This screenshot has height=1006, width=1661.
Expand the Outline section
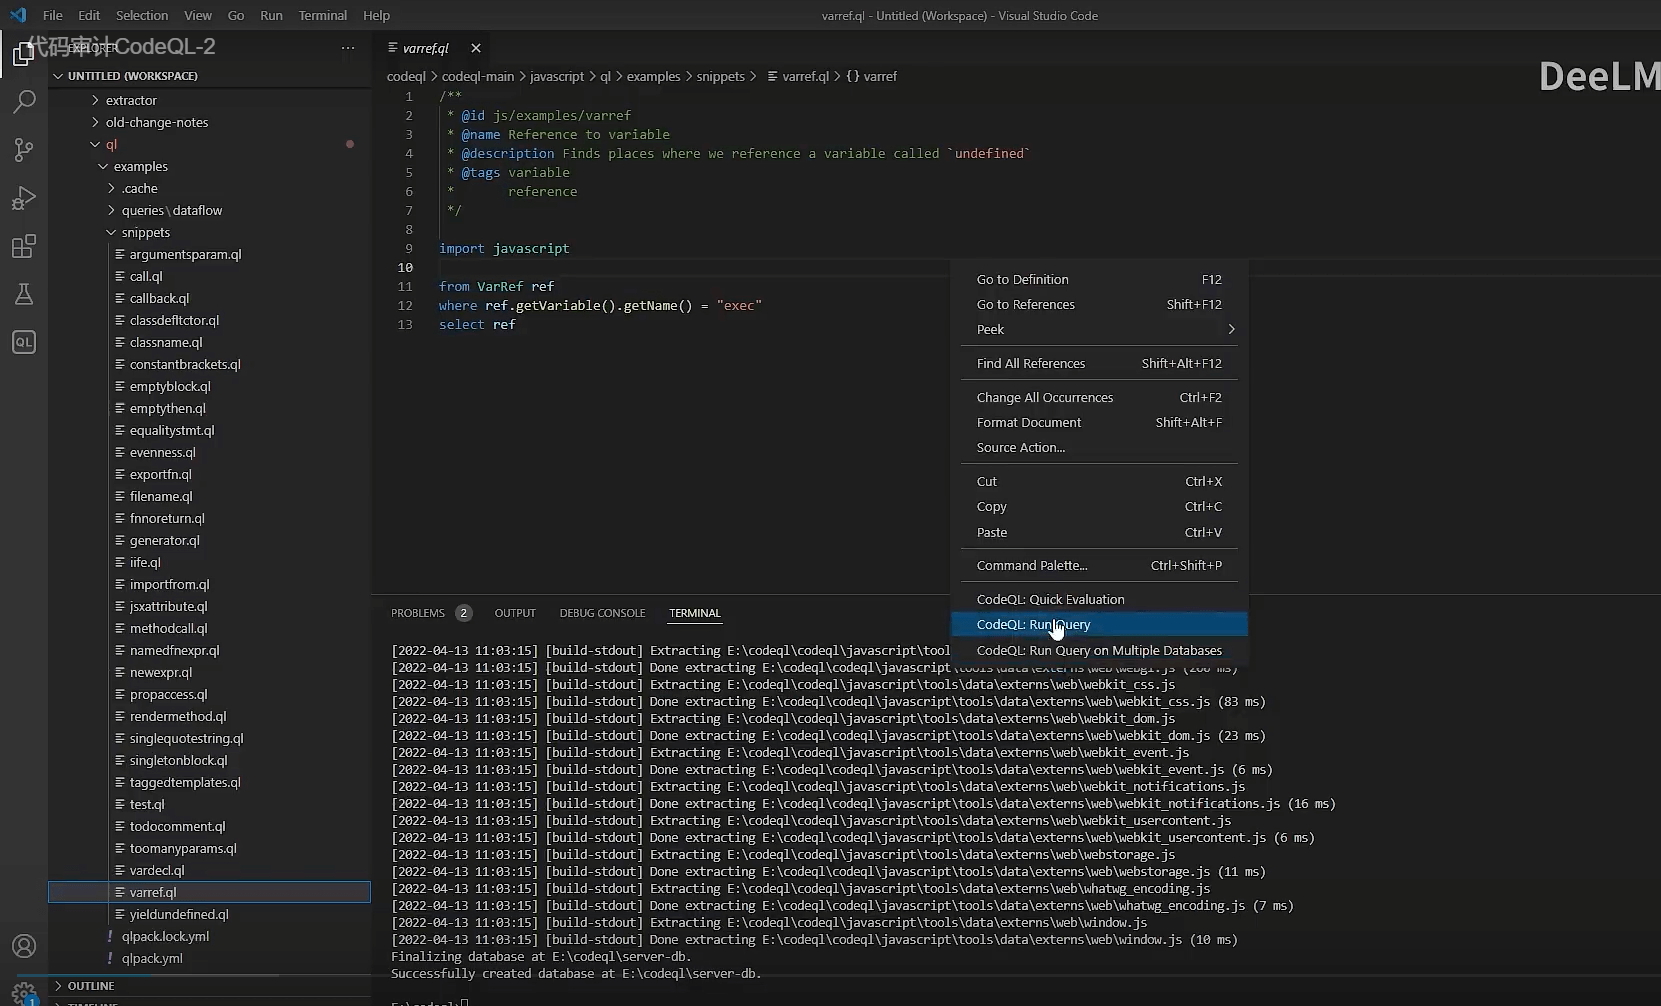pos(90,986)
